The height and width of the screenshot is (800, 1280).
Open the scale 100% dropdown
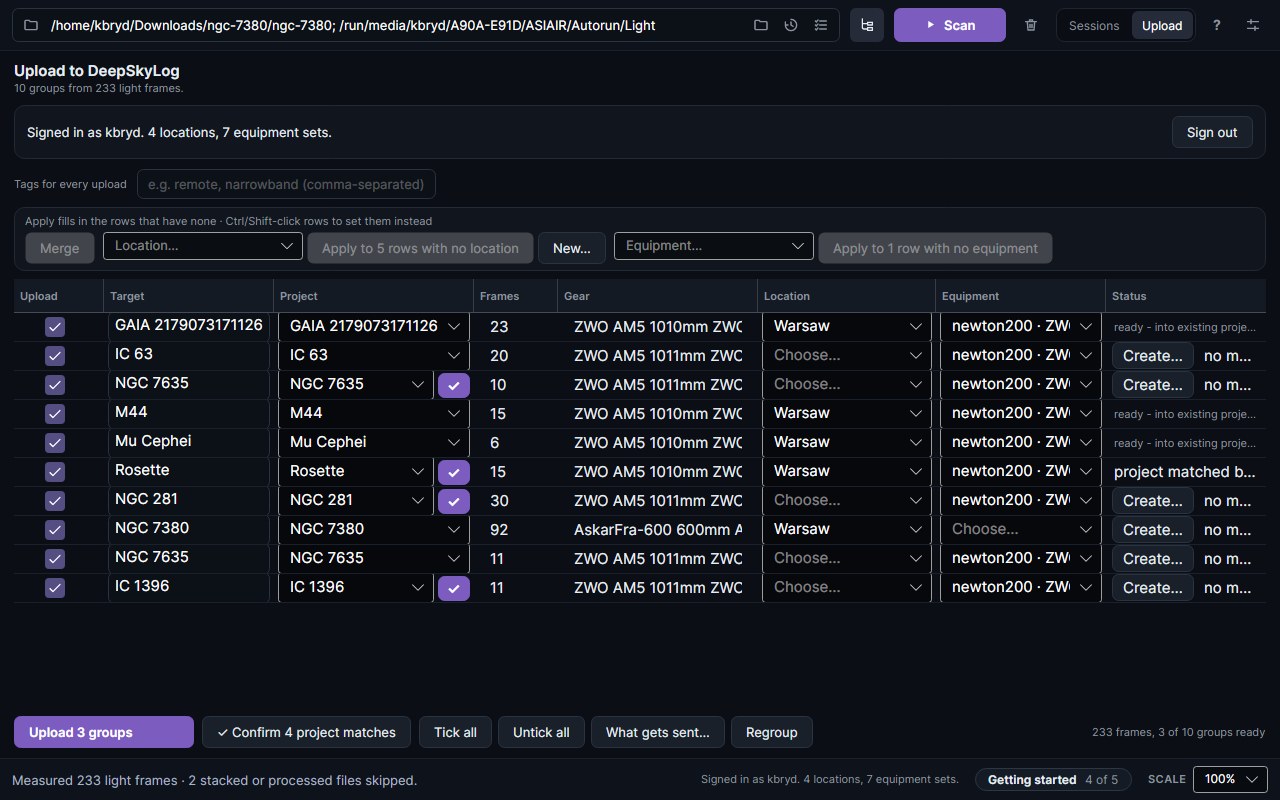point(1230,779)
